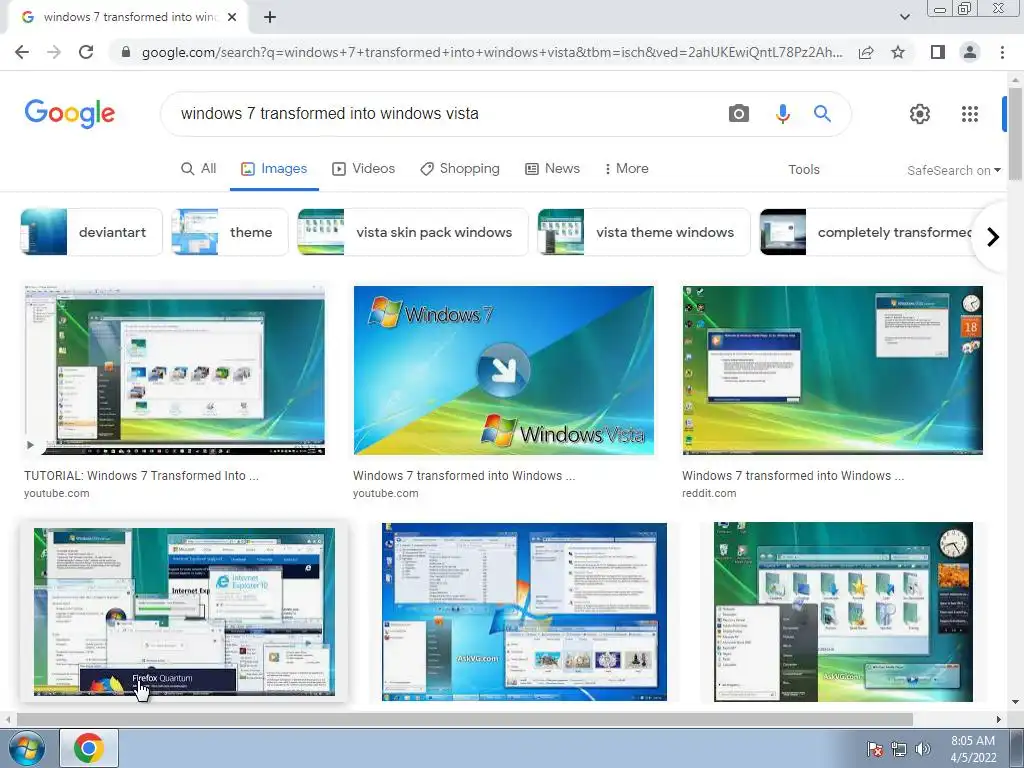The width and height of the screenshot is (1024, 768).
Task: Switch to the Videos tab
Action: 364,168
